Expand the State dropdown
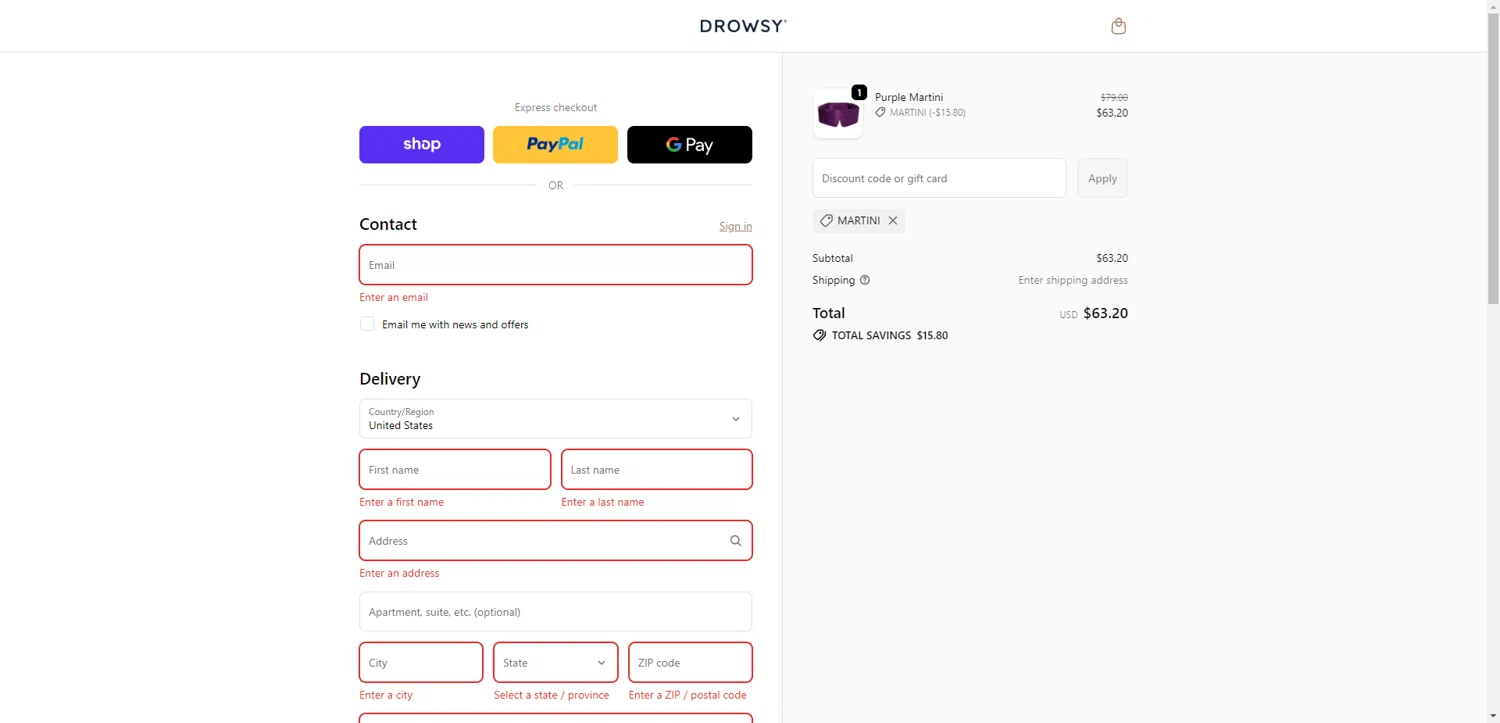 (555, 663)
